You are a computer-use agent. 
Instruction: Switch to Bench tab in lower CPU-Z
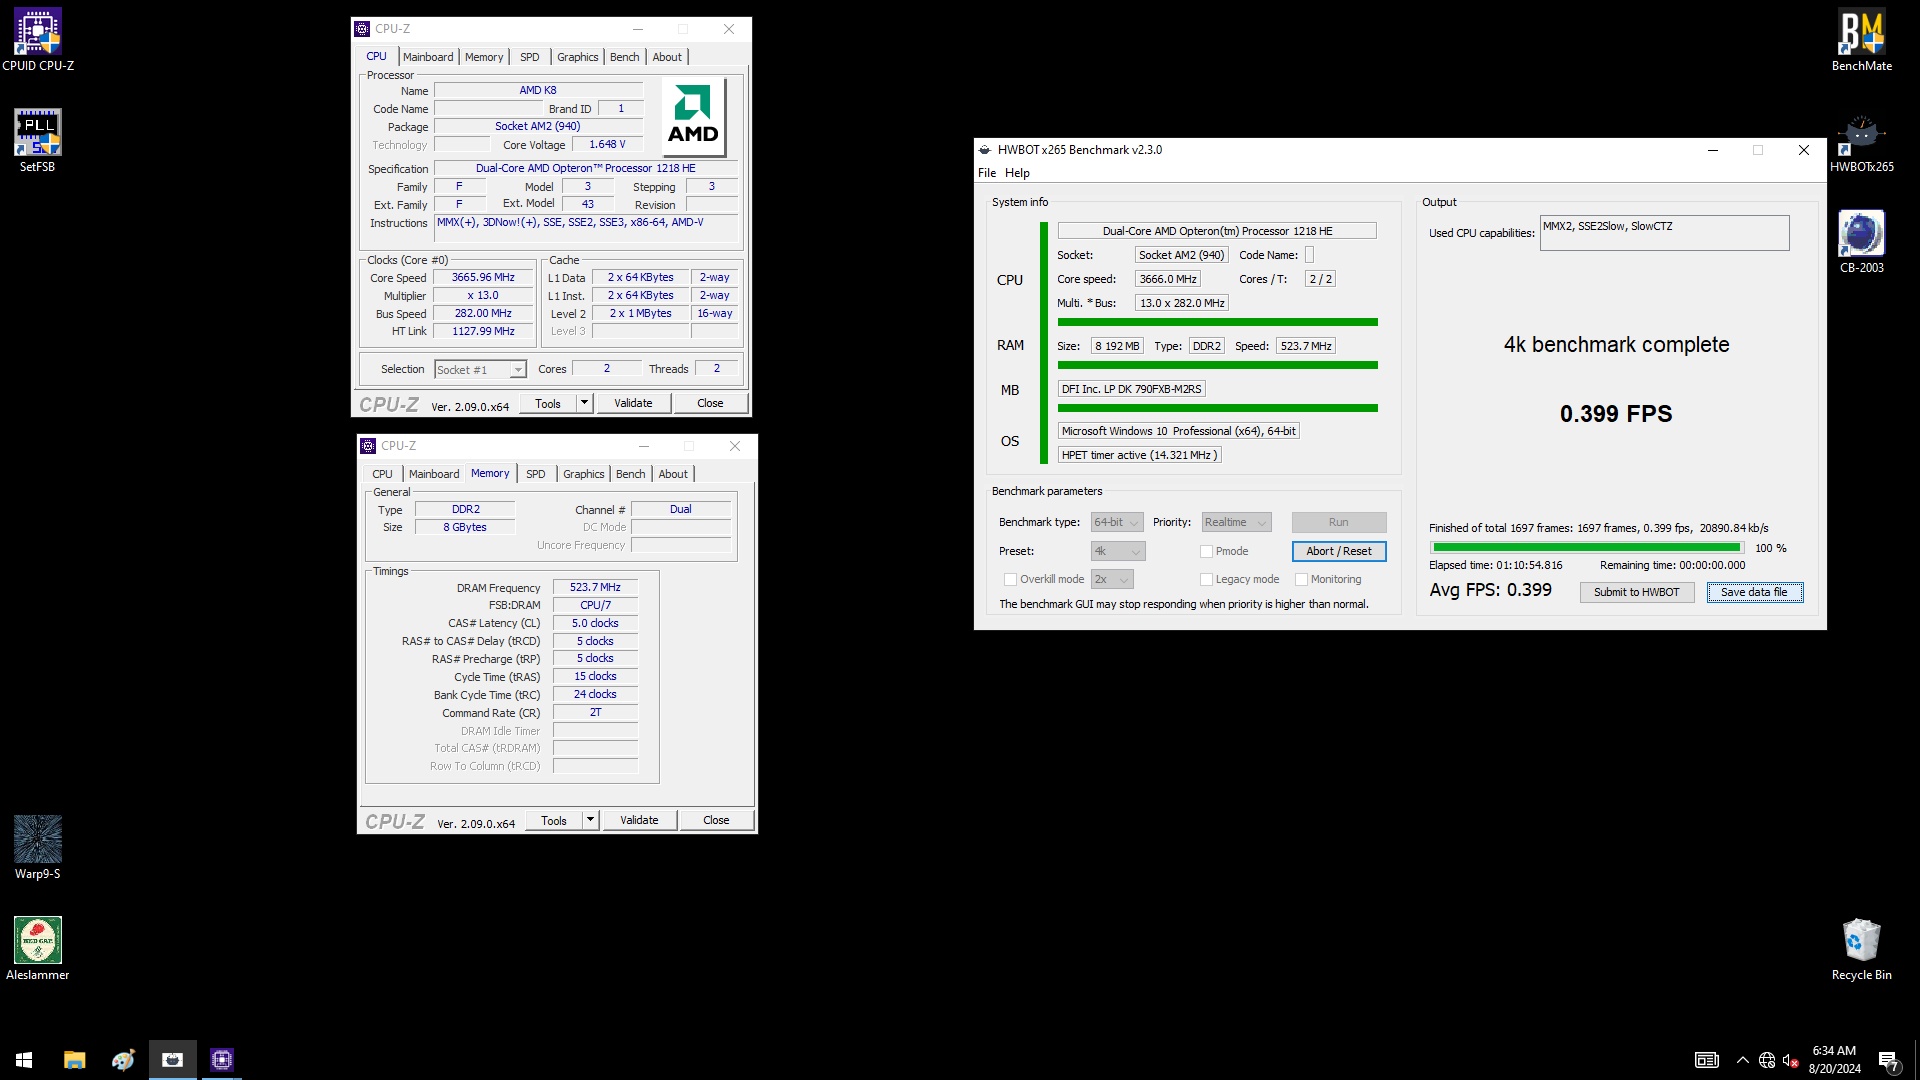[x=631, y=474]
